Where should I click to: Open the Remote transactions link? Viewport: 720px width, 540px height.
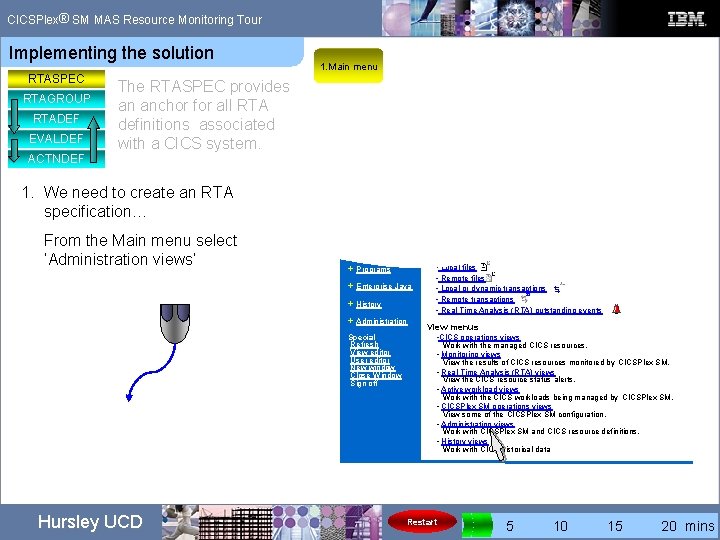[477, 299]
